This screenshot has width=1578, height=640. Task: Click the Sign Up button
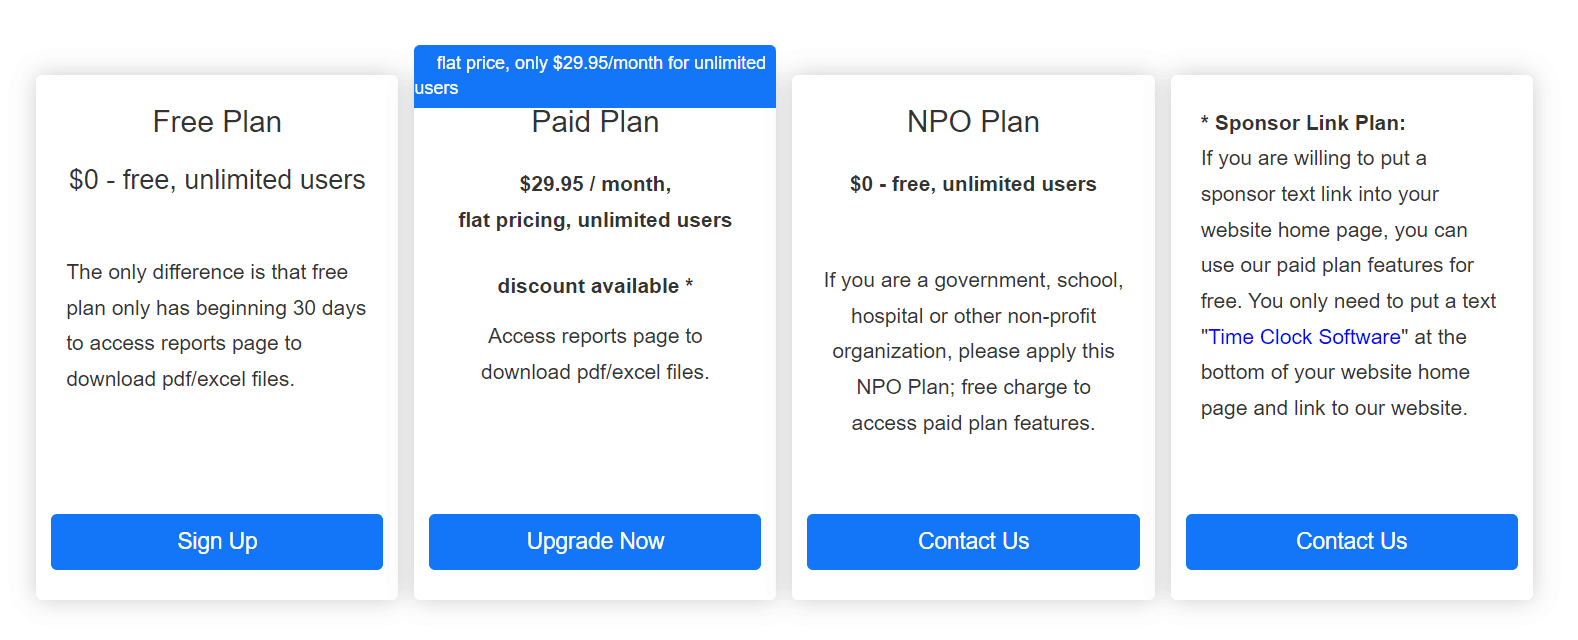(x=217, y=542)
